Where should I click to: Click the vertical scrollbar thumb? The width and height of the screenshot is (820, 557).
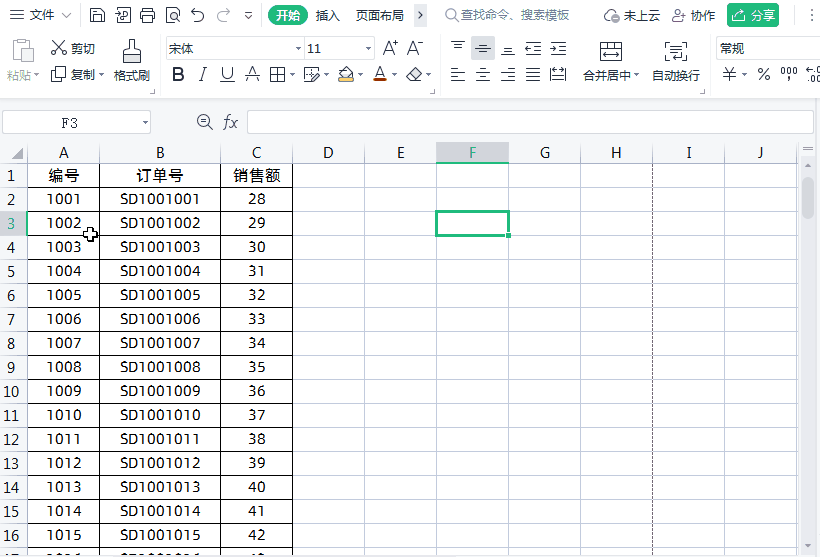(808, 198)
